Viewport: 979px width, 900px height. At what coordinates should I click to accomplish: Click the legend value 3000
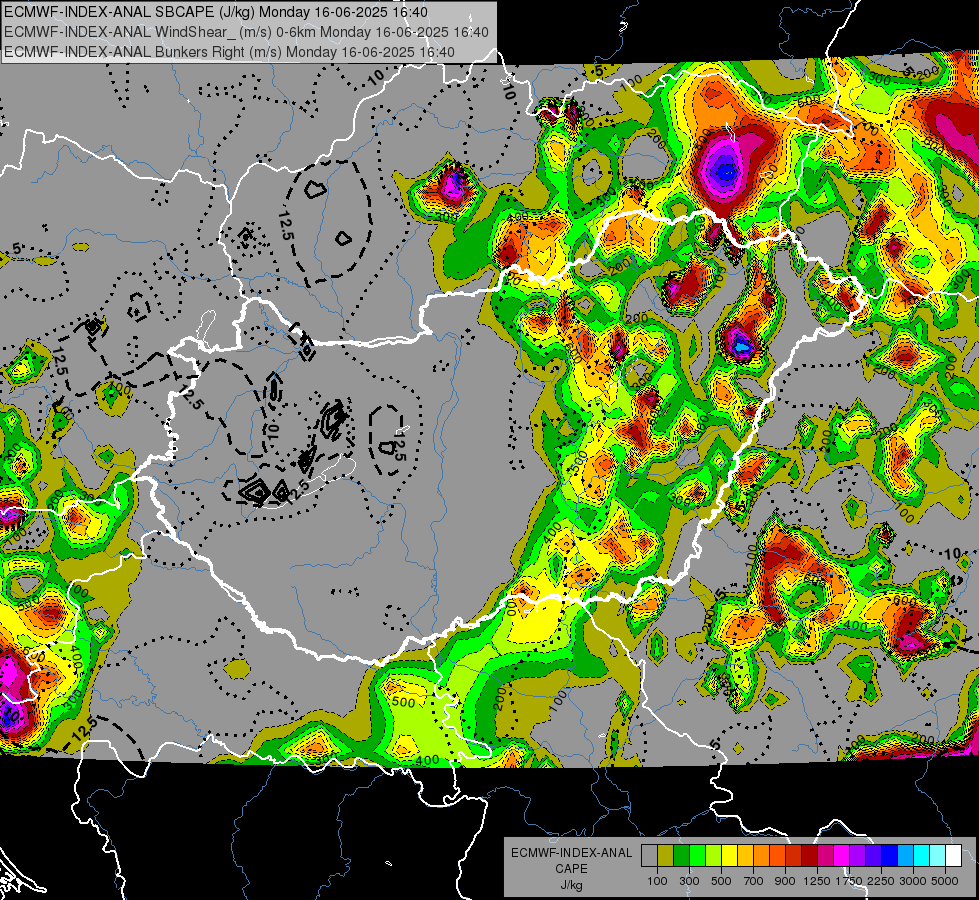pyautogui.click(x=913, y=881)
